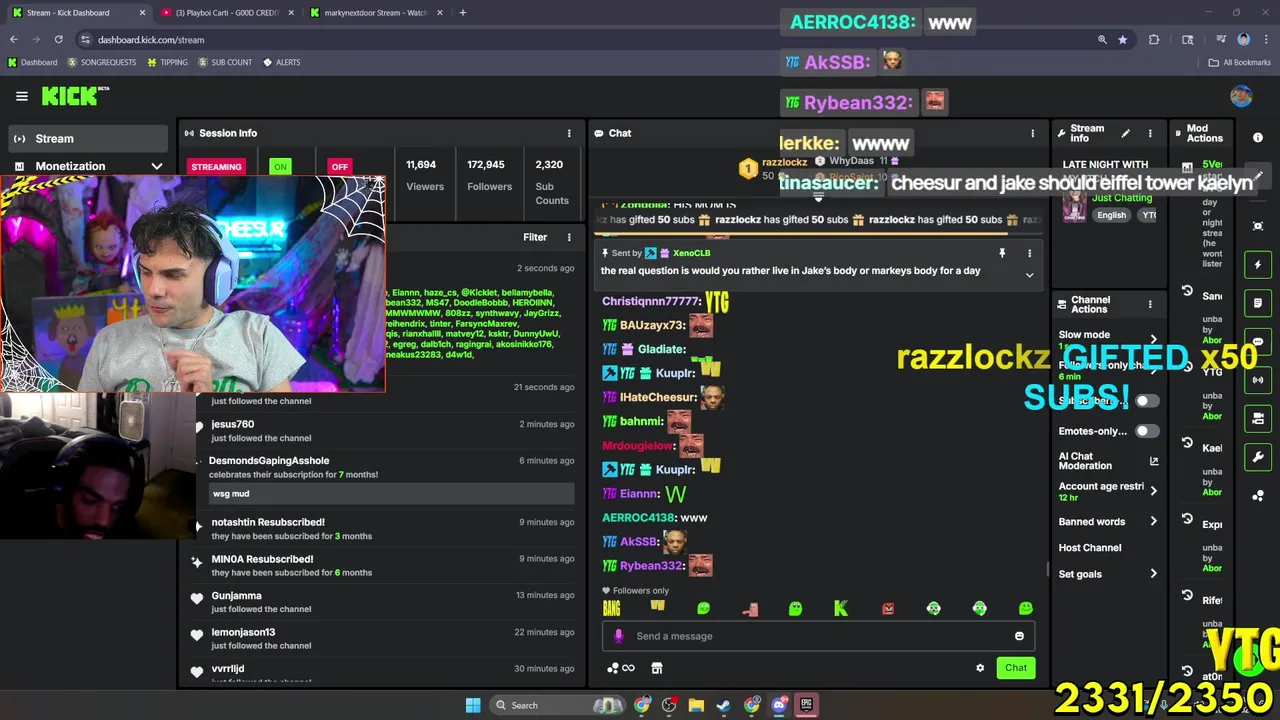Click the 'notashtin Resubscribed!' activity entry
The width and height of the screenshot is (1280, 720).
(x=268, y=522)
